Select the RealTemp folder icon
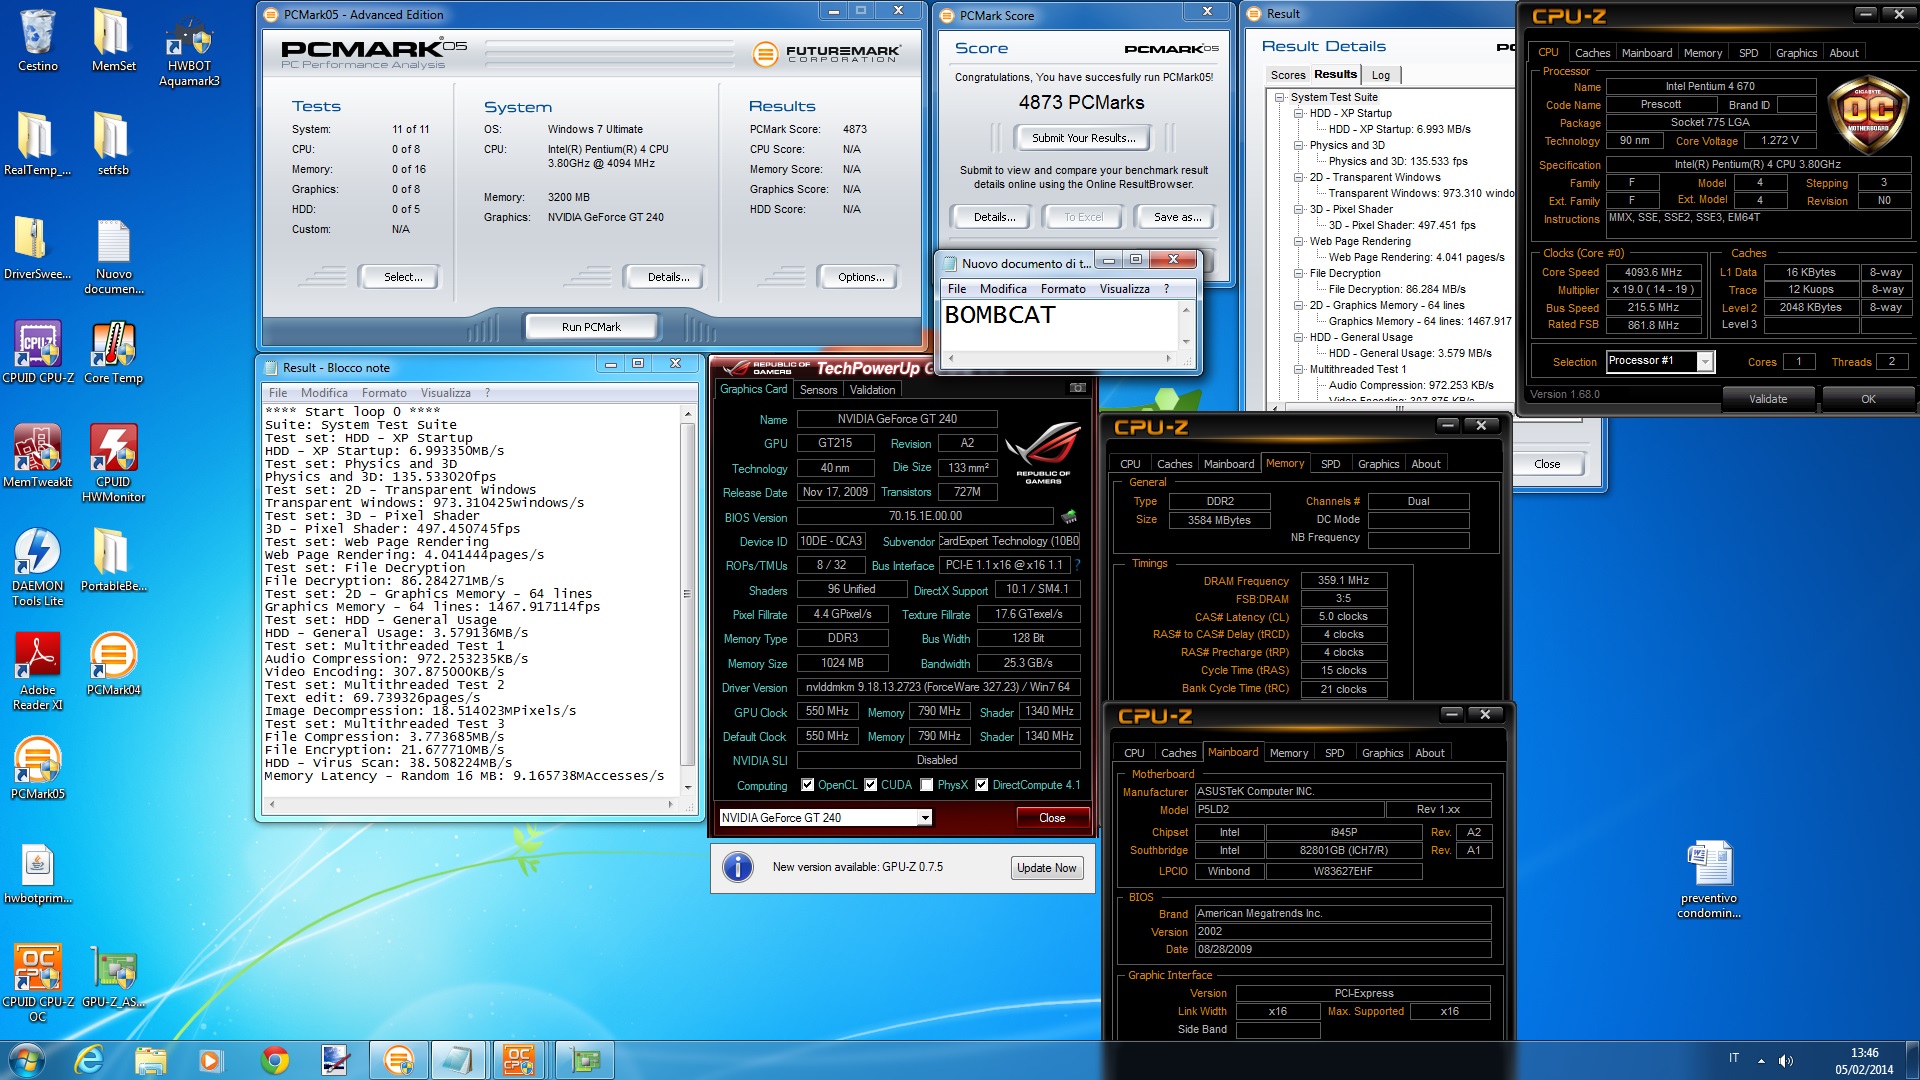The width and height of the screenshot is (1920, 1080). tap(38, 145)
